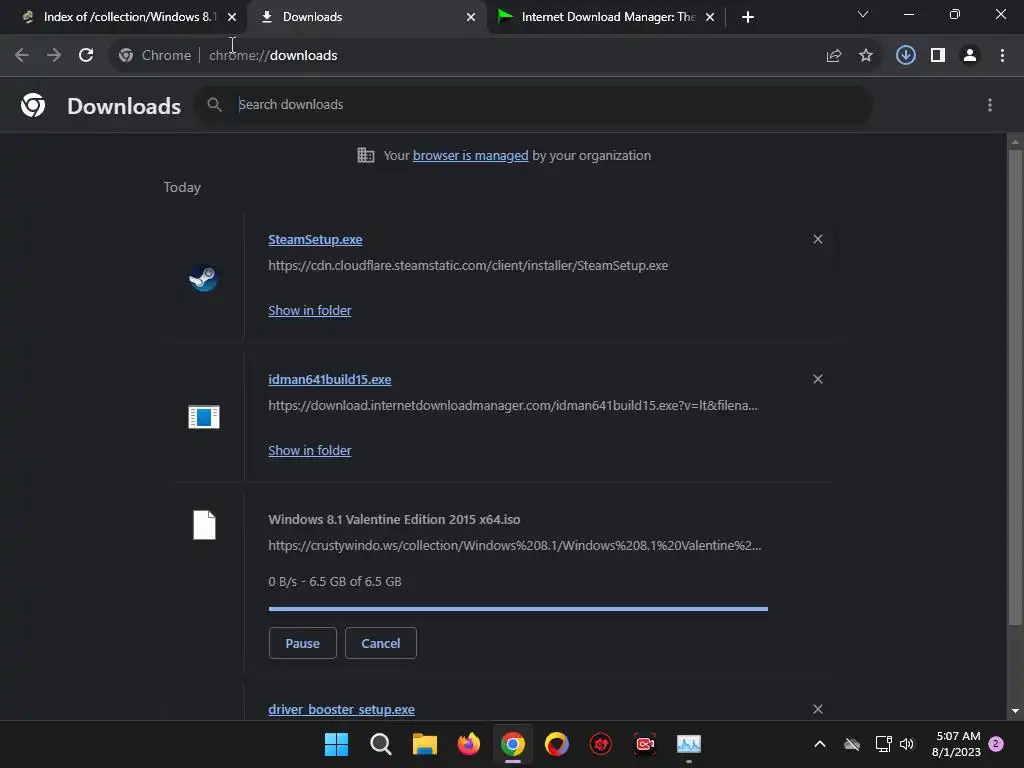Click the search magnifier icon in downloads

214,104
